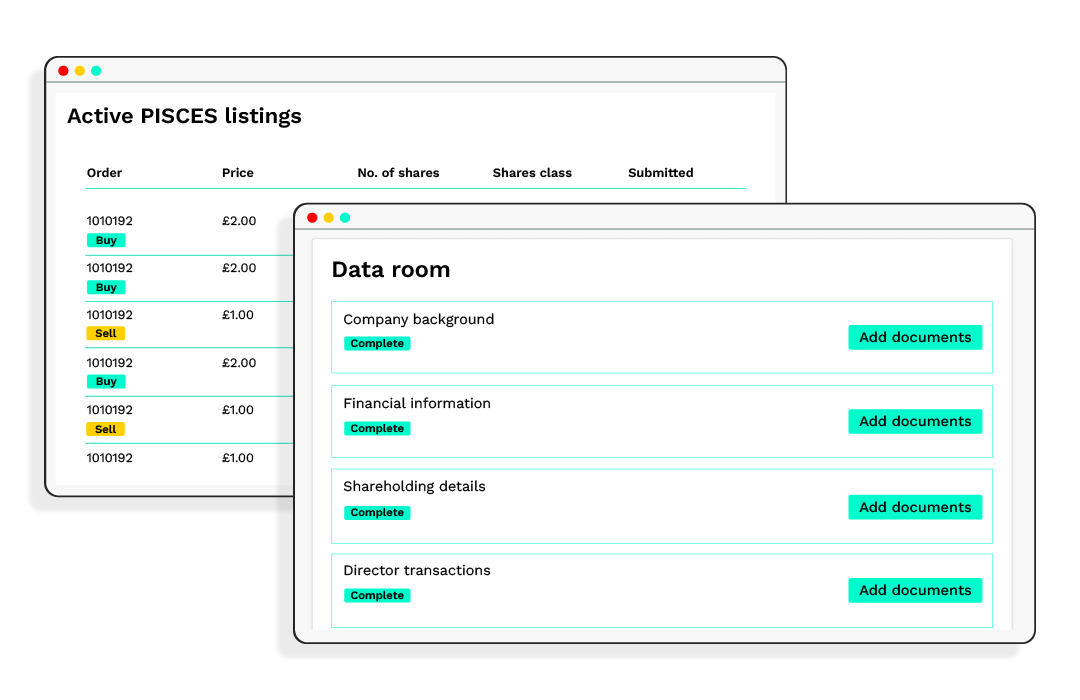Click red dot on PISCES listings window
The width and height of the screenshot is (1080, 700).
point(63,71)
